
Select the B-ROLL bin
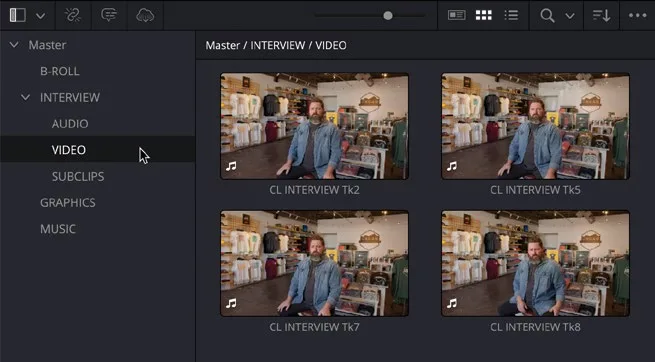(x=60, y=71)
